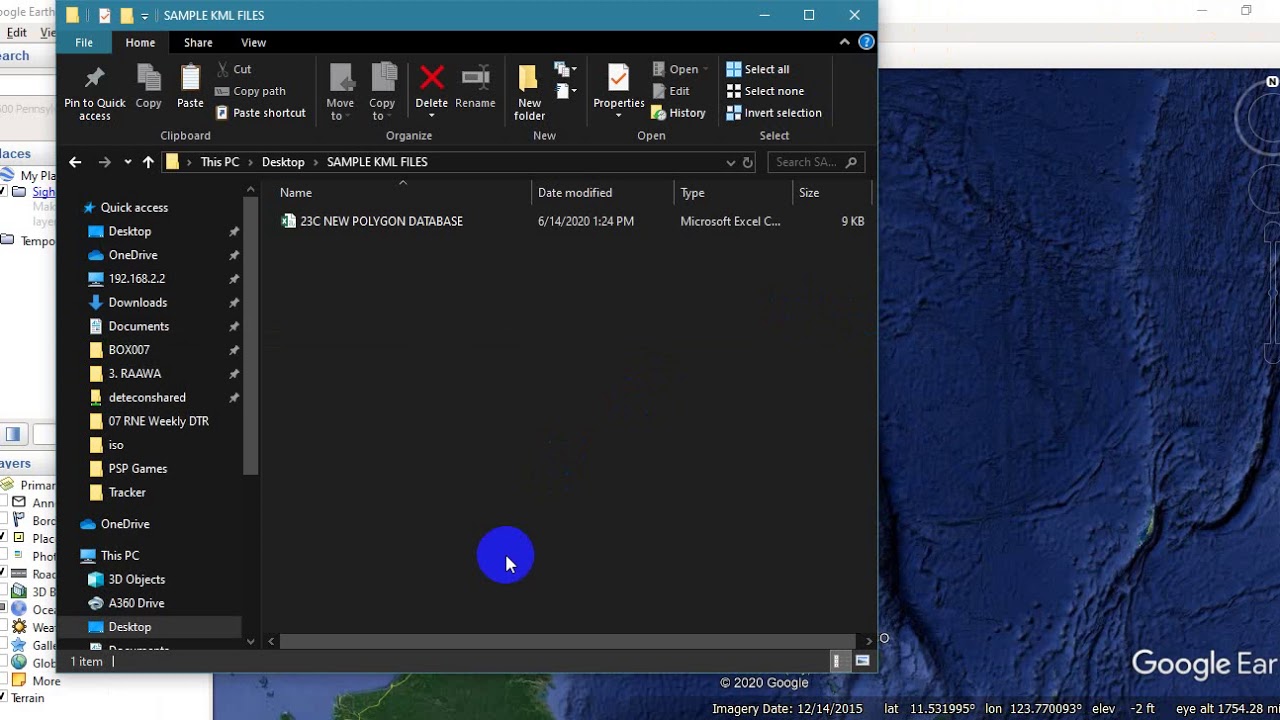Open 07 RNE Weekly DTR folder
The height and width of the screenshot is (720, 1280).
(x=148, y=421)
